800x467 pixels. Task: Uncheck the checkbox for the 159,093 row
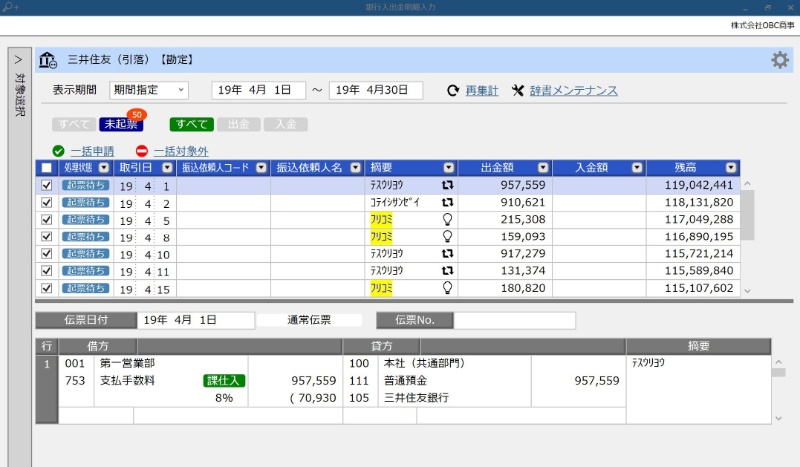(46, 237)
